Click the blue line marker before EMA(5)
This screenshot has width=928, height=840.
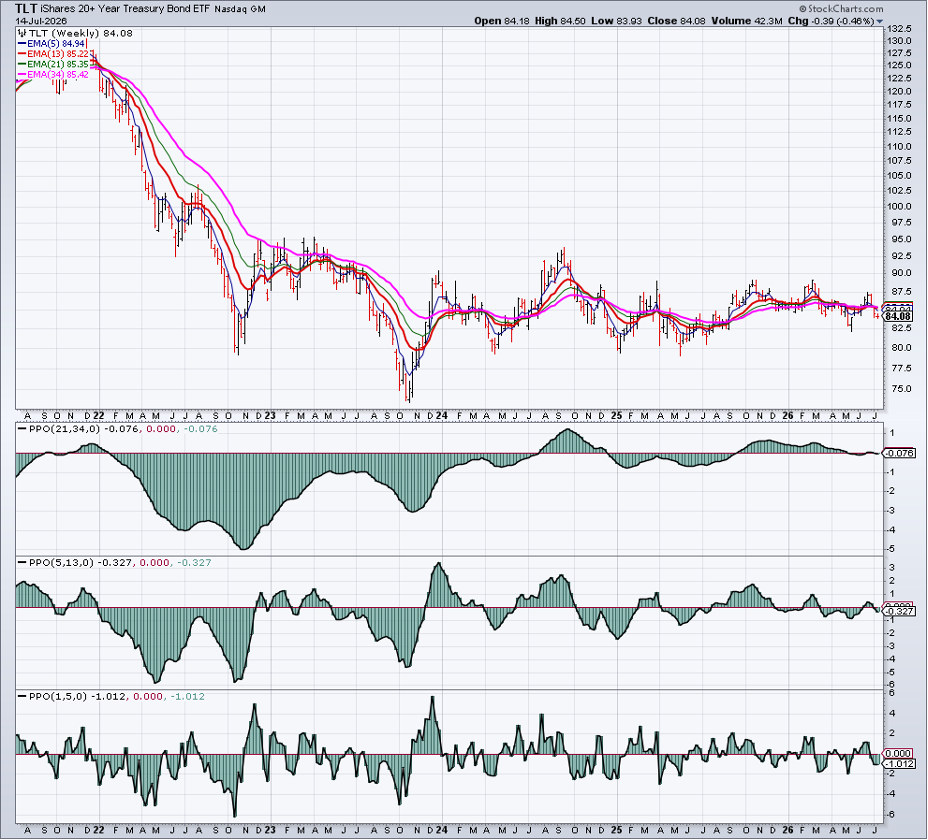22,44
